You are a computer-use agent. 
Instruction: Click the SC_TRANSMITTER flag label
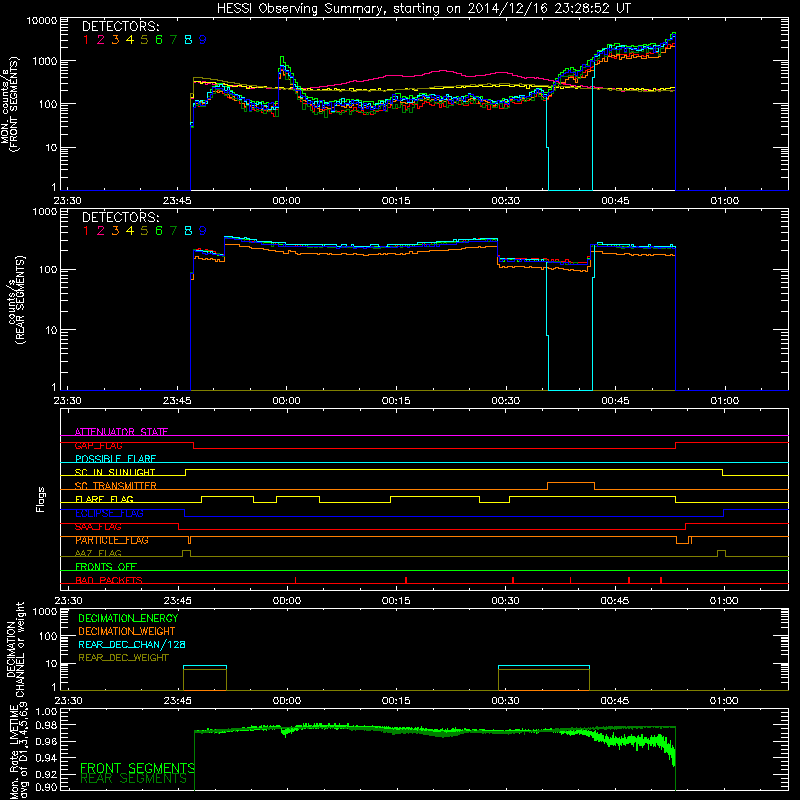coord(116,486)
